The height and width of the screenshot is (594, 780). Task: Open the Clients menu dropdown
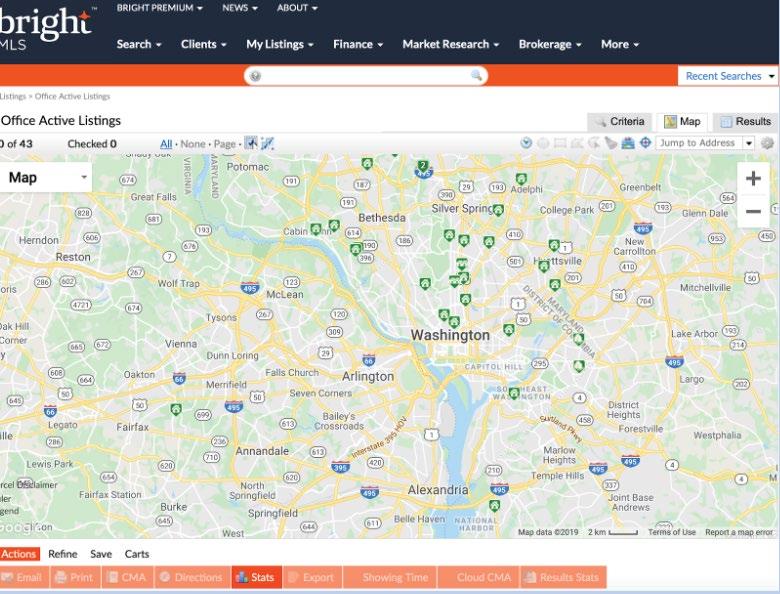click(x=203, y=44)
